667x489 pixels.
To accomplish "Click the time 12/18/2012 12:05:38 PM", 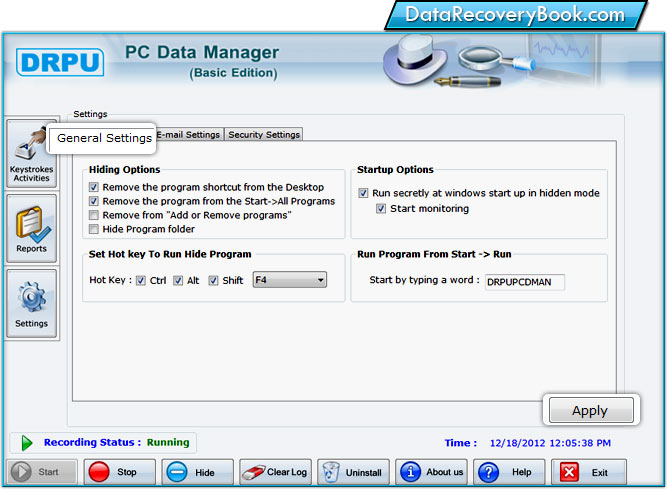I will (550, 443).
